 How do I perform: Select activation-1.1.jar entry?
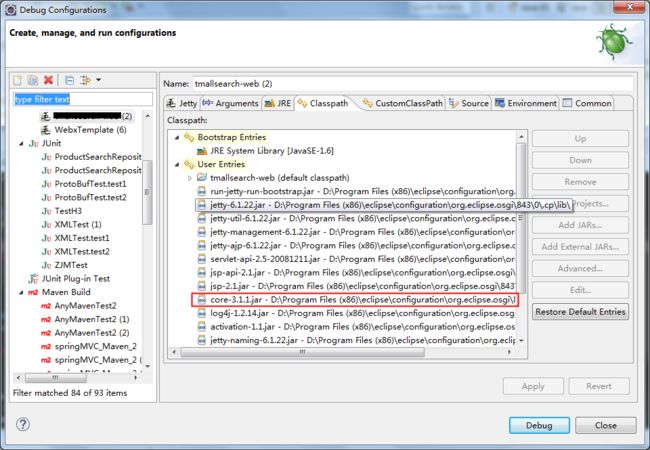tap(356, 327)
